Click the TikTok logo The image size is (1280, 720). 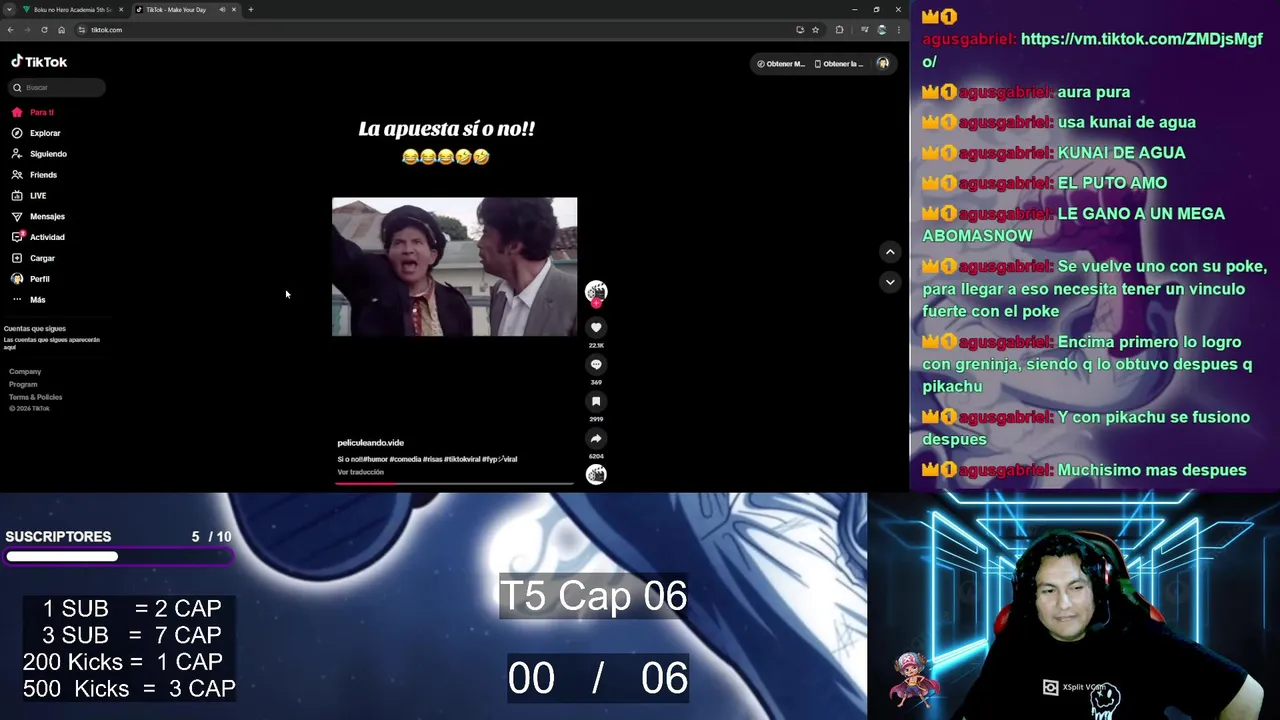(x=39, y=61)
